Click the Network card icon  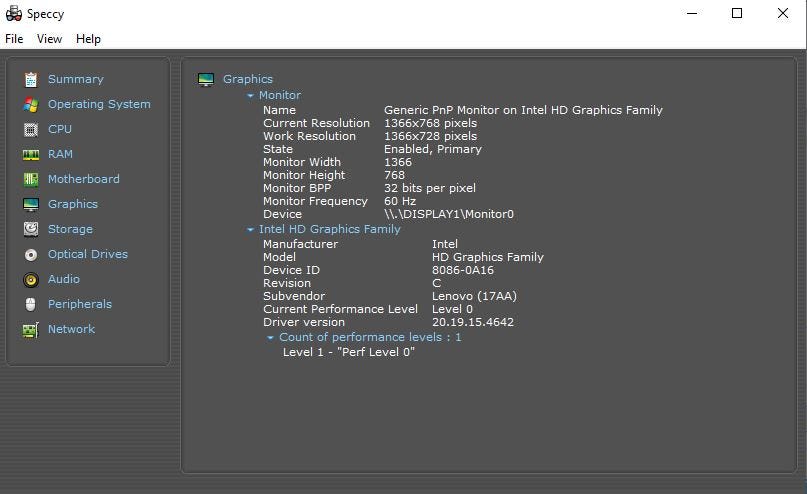(31, 330)
